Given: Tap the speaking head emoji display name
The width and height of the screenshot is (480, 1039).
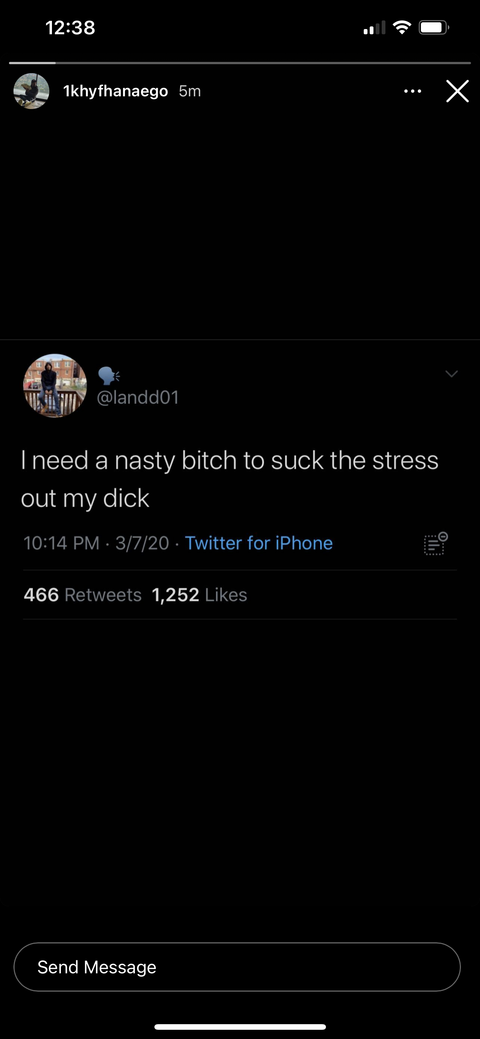Looking at the screenshot, I should tap(108, 376).
